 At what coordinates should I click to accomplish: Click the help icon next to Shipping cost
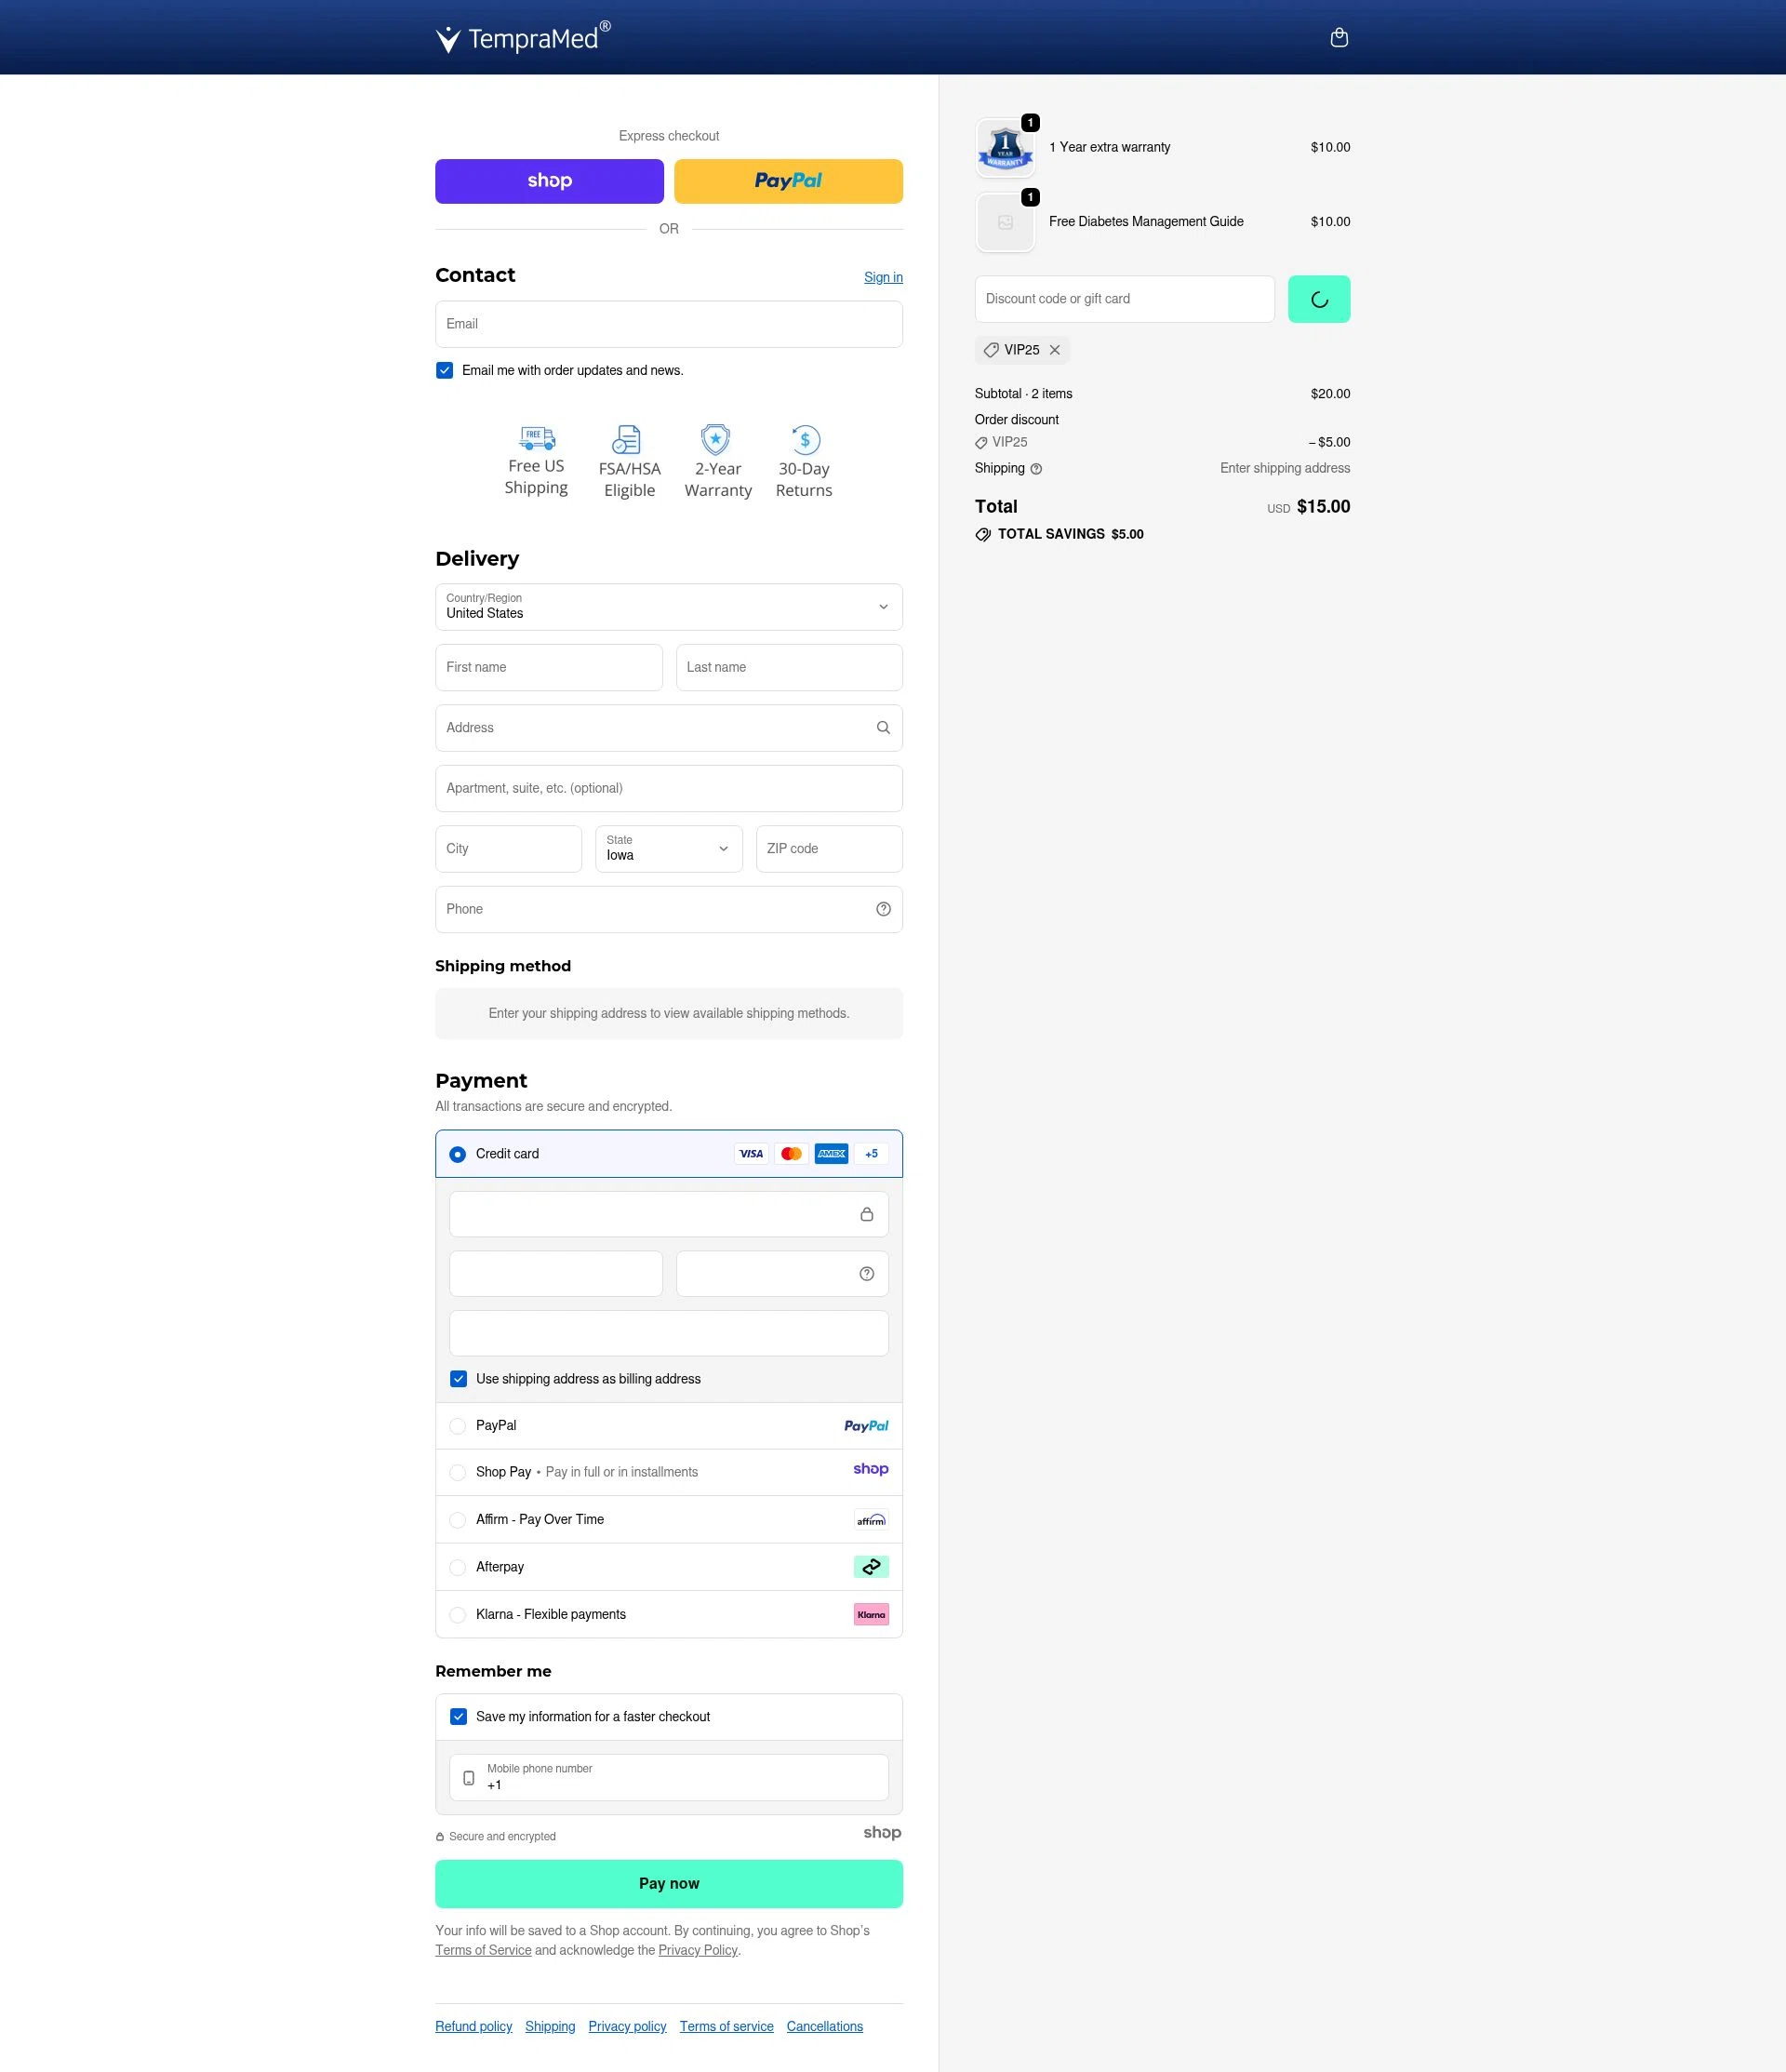[x=1036, y=468]
